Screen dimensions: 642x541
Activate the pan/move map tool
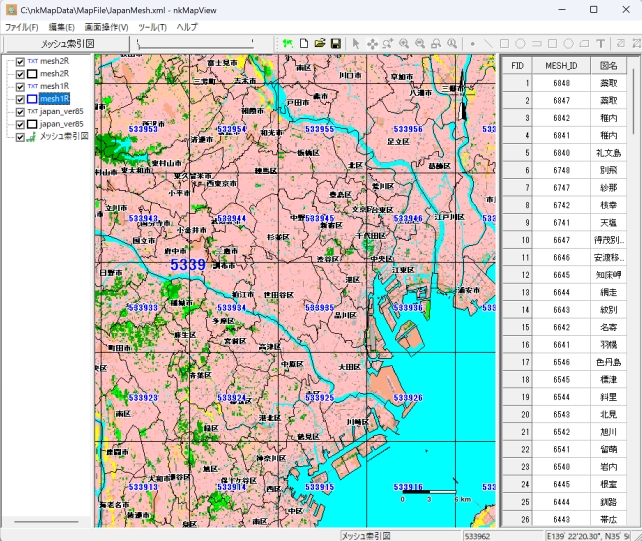click(372, 44)
